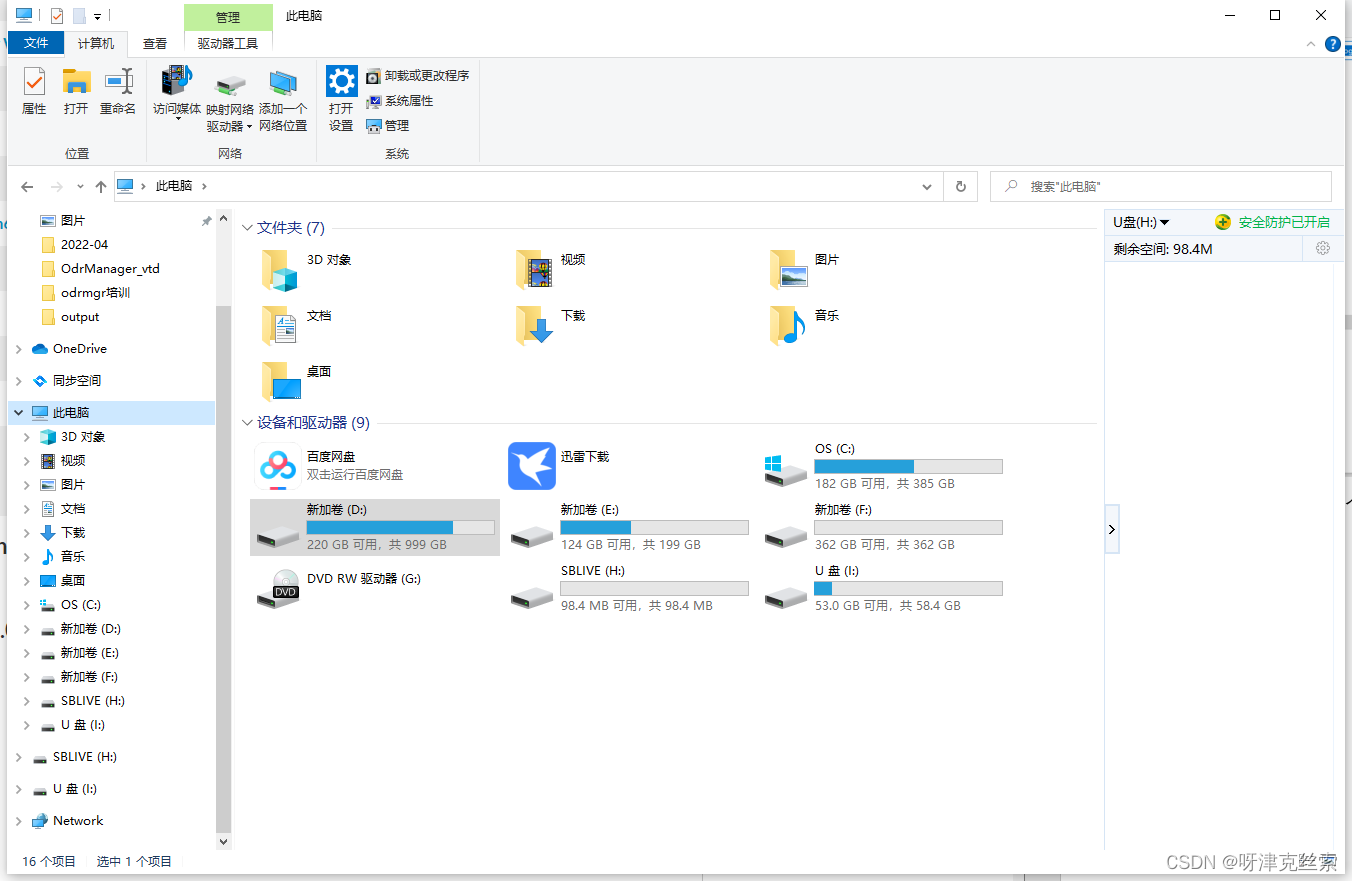Image resolution: width=1352 pixels, height=881 pixels.
Task: Click the 打开设置 (Open Settings) gear icon
Action: 342,100
